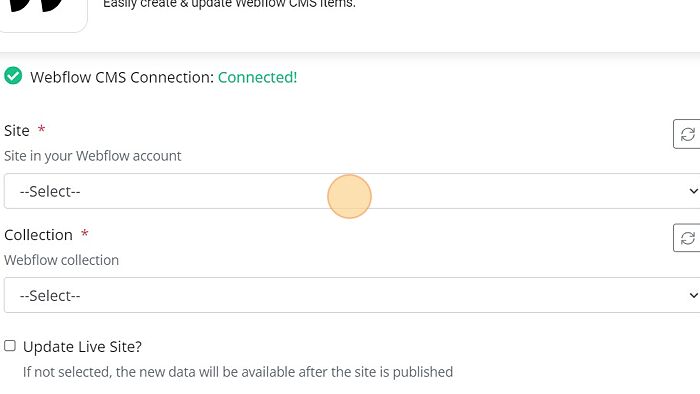Refresh the Site list with the reload icon
Viewport: 700px width, 394px height.
click(x=687, y=134)
